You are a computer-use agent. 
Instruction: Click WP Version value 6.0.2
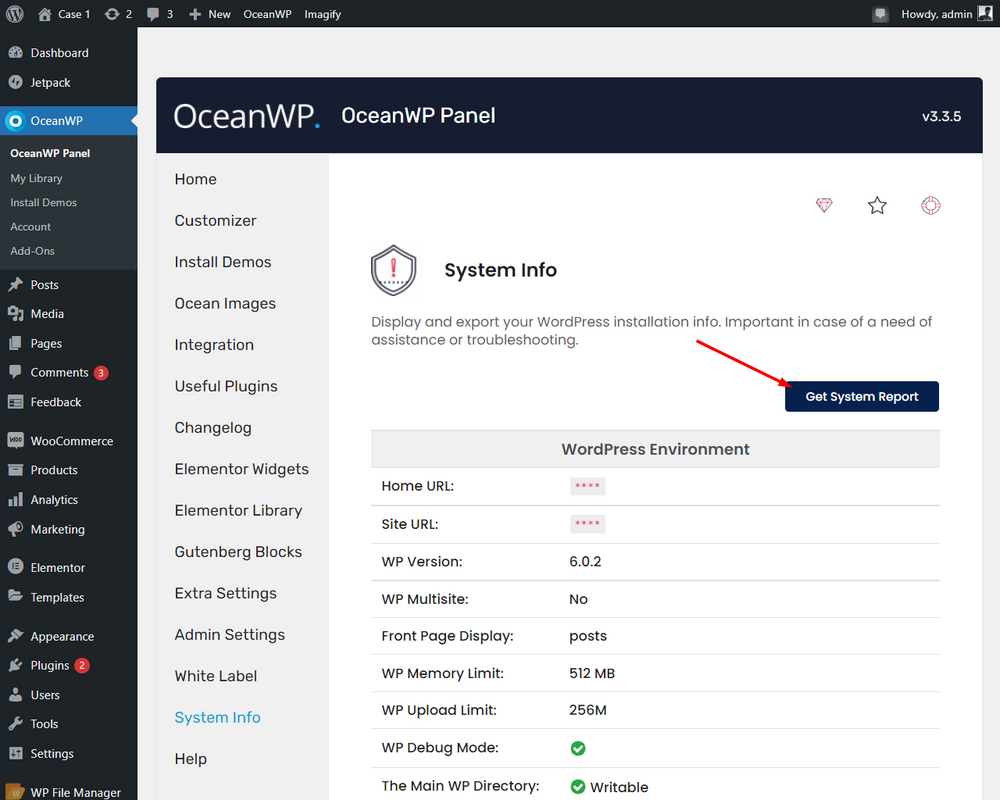[x=585, y=561]
